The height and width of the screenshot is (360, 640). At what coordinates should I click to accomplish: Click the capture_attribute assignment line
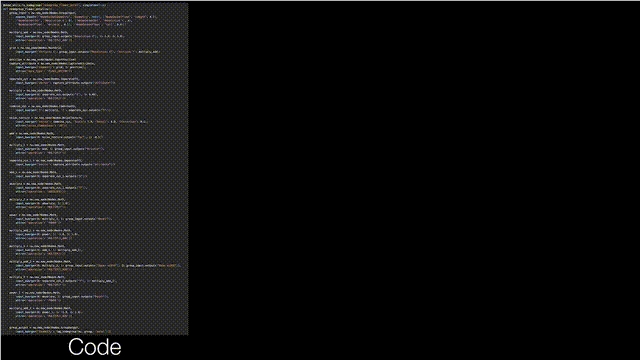pos(52,63)
